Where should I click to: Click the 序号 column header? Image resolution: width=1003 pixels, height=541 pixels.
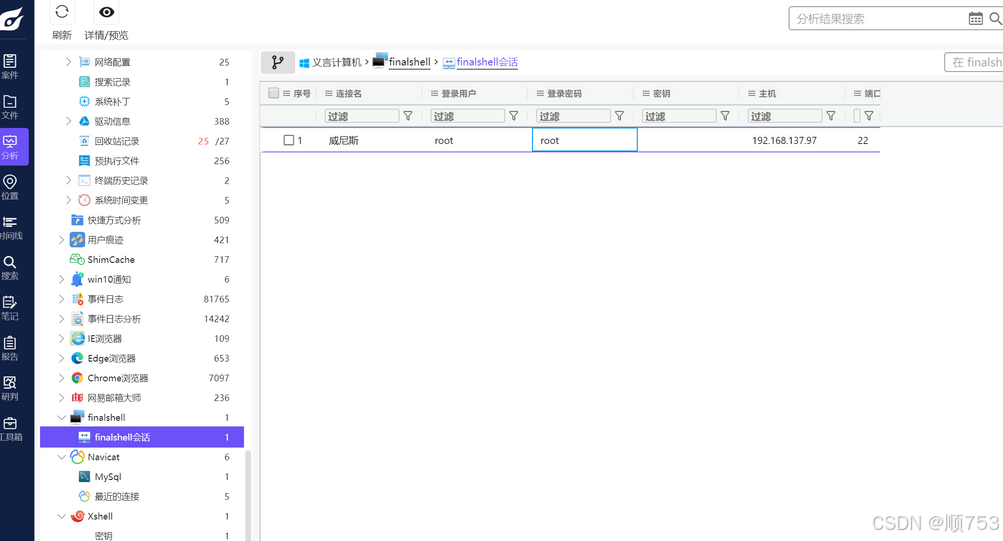[x=302, y=93]
